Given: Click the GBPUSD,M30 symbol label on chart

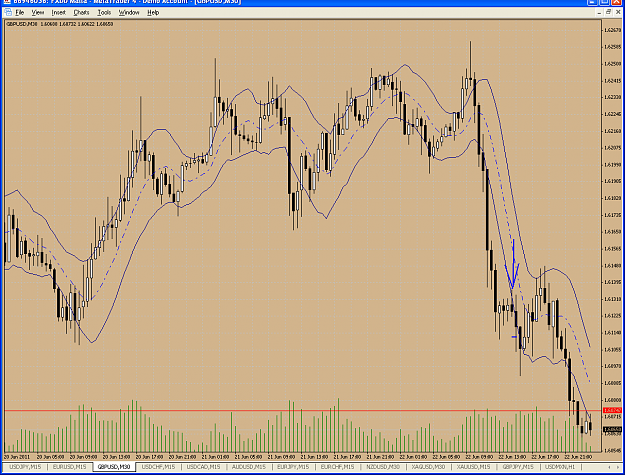Looking at the screenshot, I should point(22,24).
